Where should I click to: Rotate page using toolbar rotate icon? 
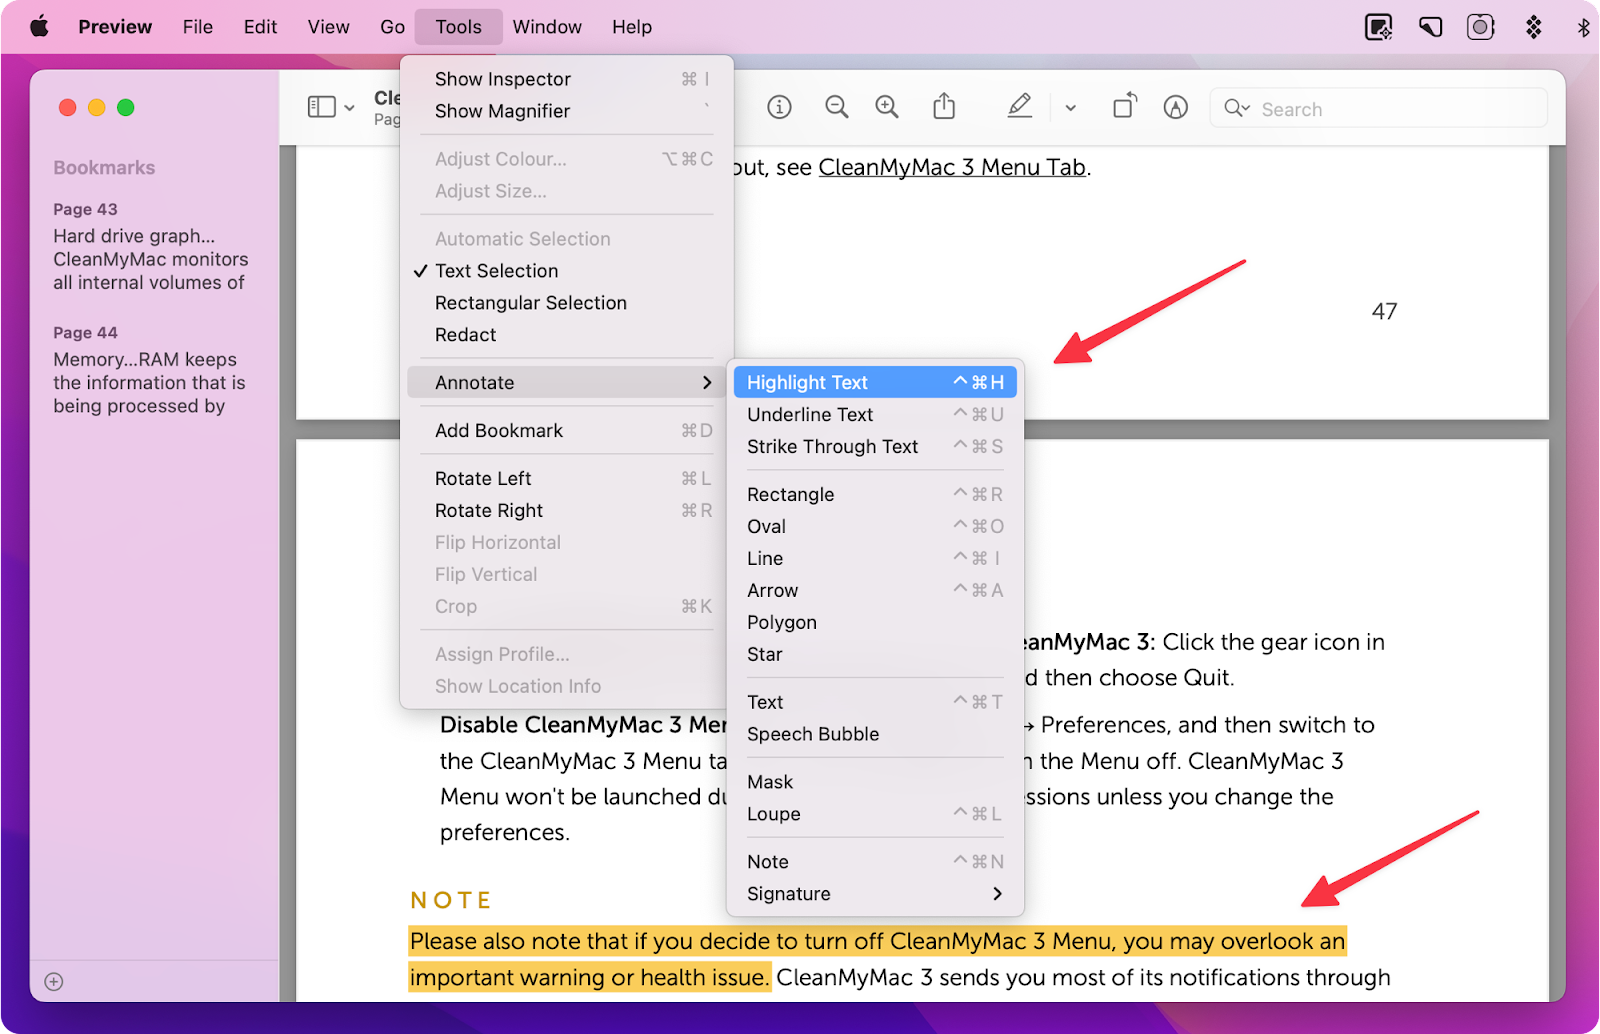[x=1125, y=106]
